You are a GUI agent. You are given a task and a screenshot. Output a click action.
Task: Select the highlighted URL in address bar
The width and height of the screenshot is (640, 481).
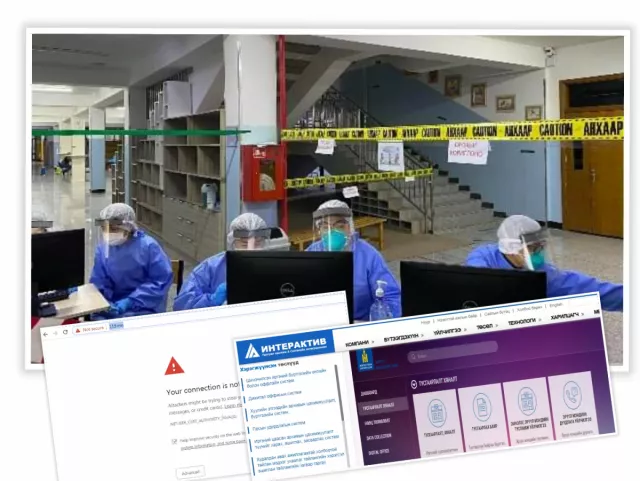pyautogui.click(x=116, y=326)
